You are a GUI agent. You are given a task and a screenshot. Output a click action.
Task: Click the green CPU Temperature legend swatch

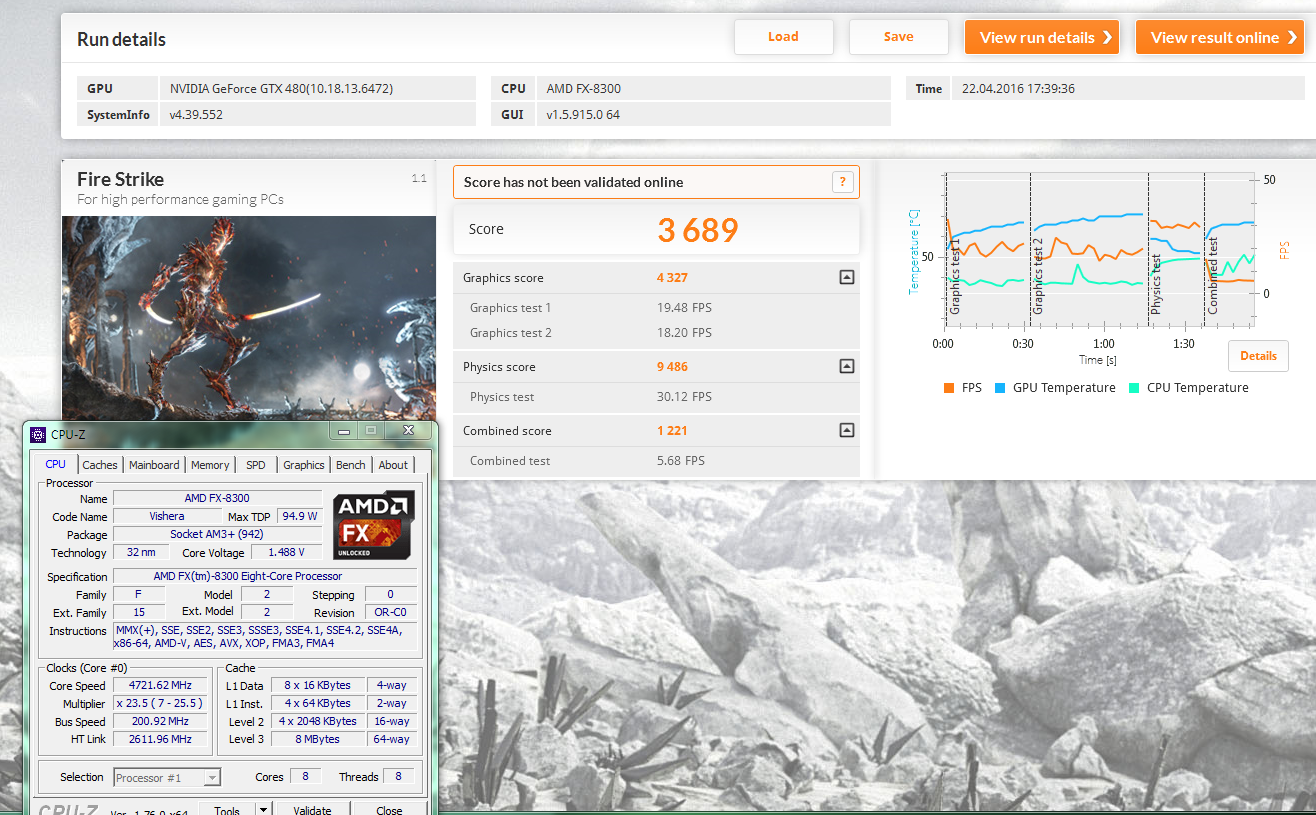click(1134, 388)
